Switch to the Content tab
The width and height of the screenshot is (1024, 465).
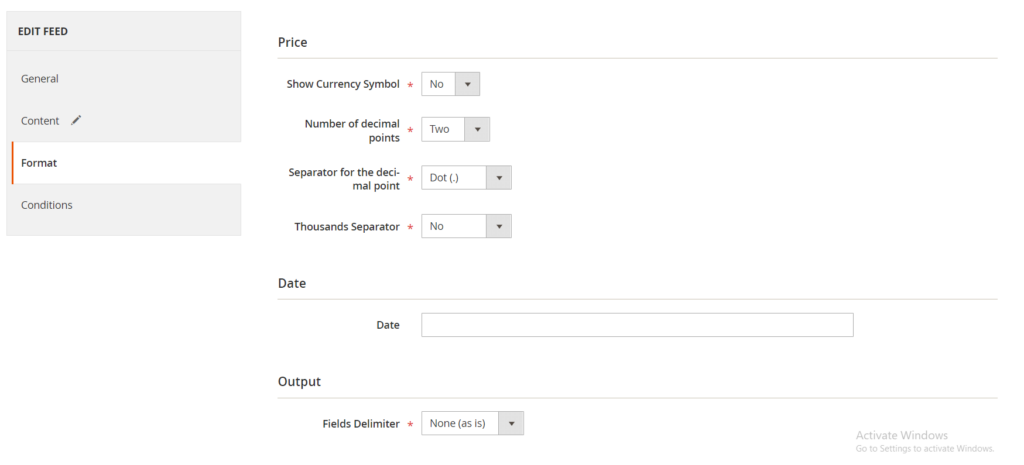click(40, 121)
